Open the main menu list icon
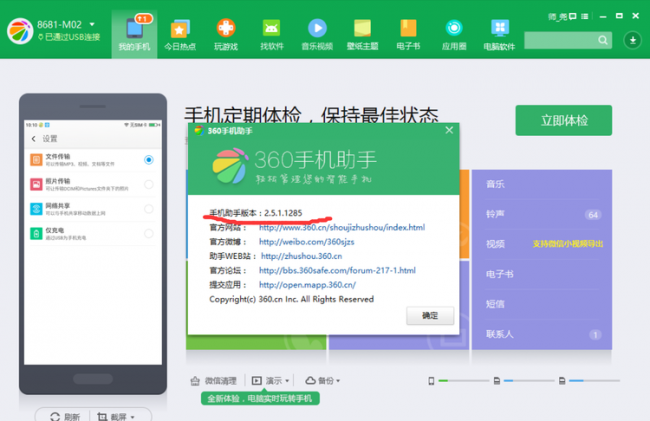Viewport: 650px width, 421px height. 585,17
